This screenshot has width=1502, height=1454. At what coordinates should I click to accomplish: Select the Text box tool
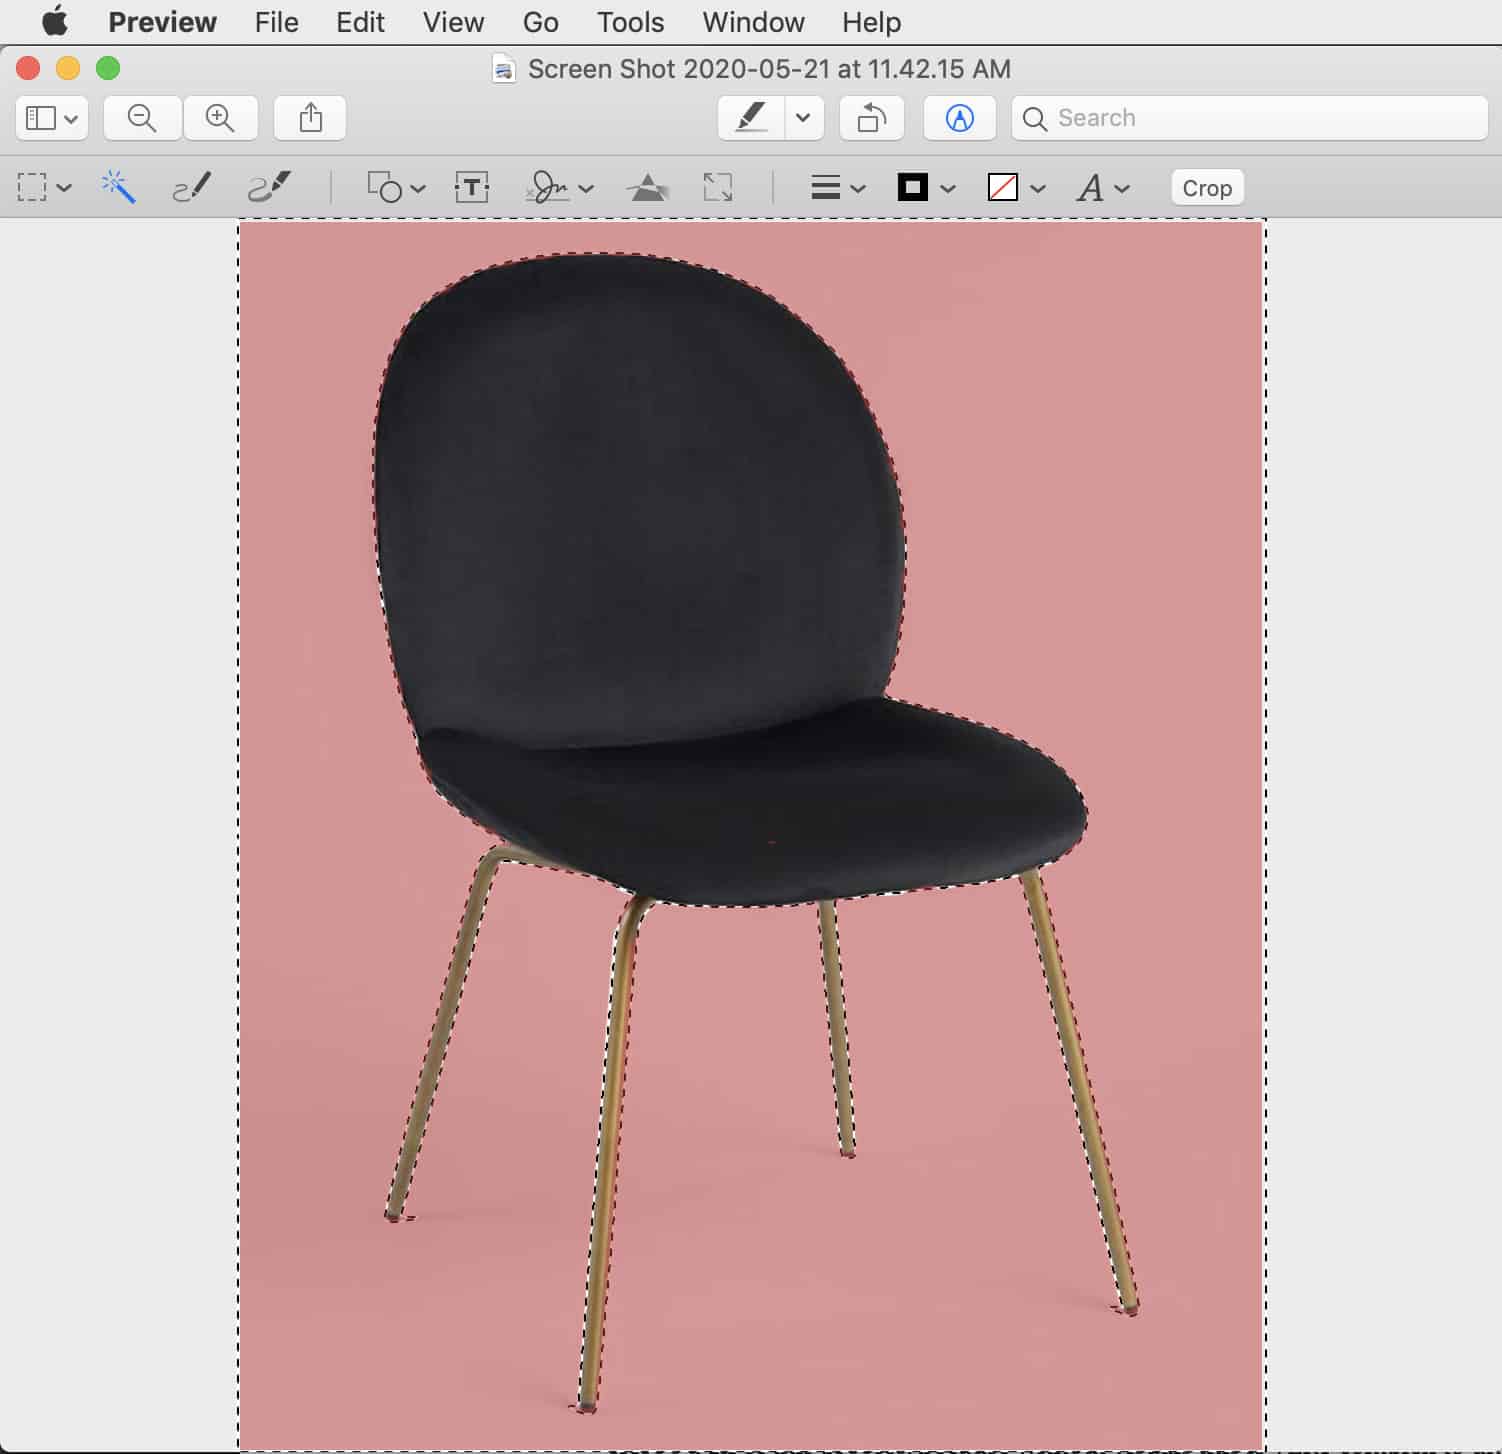(x=472, y=187)
